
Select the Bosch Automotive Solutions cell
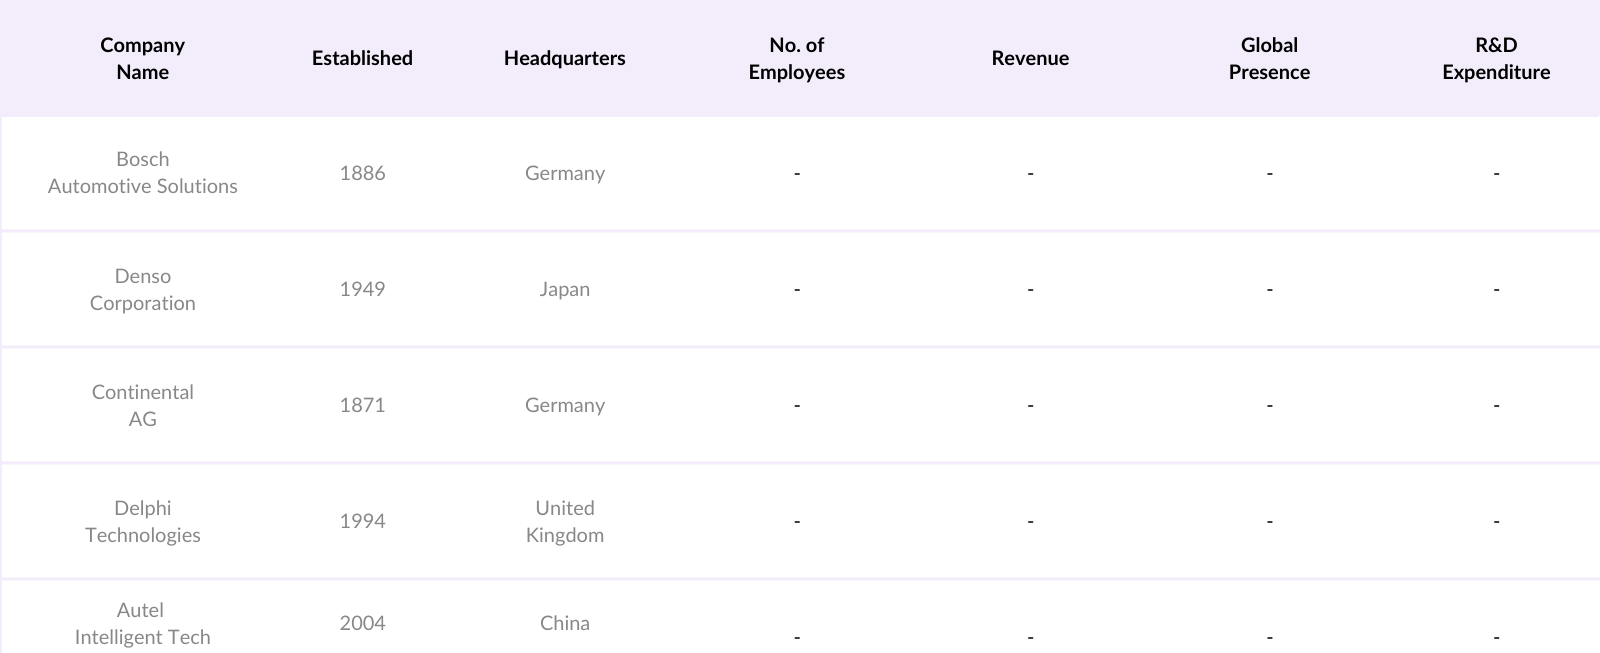(143, 173)
